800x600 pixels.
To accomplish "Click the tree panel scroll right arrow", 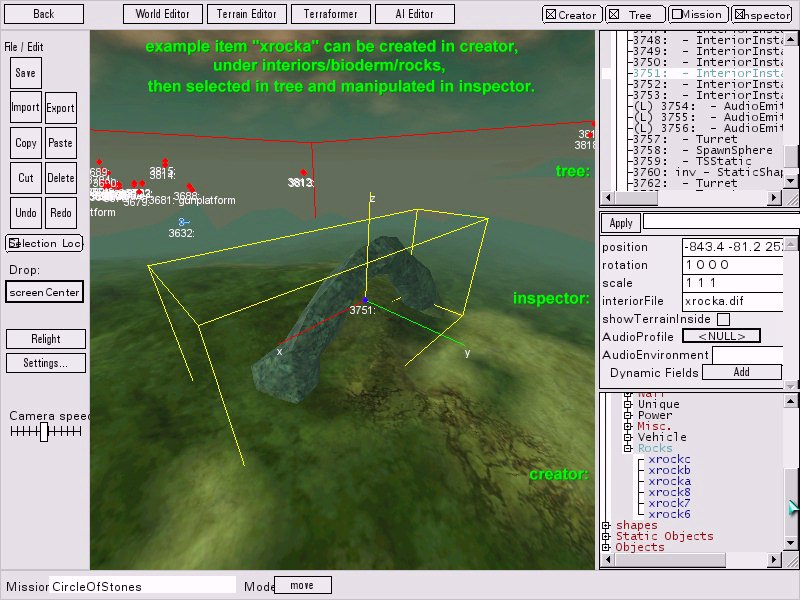I will tap(774, 197).
